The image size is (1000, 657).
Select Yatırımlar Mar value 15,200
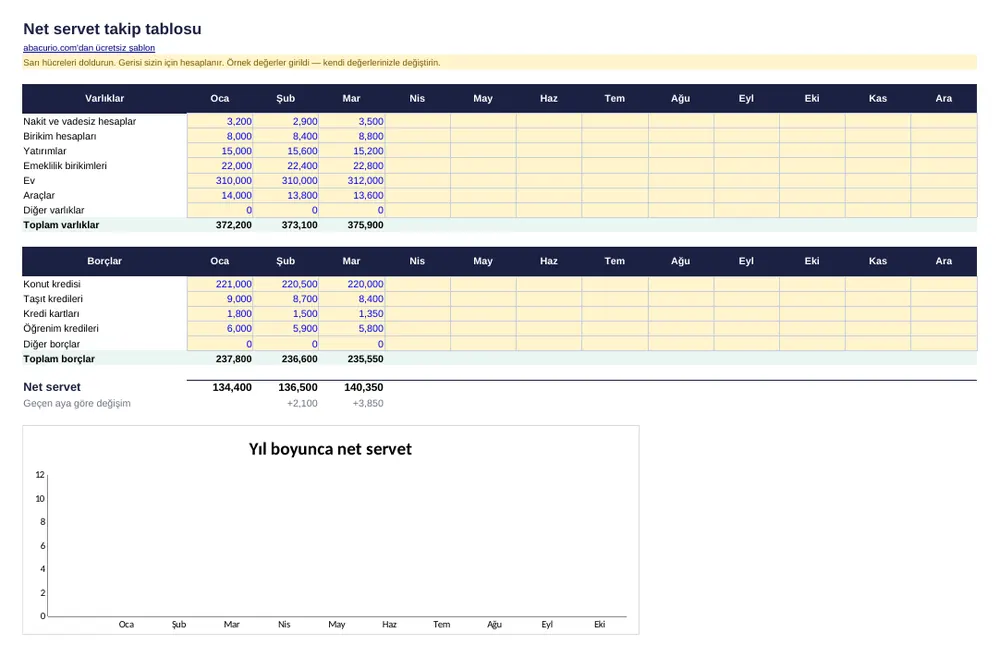tap(351, 151)
